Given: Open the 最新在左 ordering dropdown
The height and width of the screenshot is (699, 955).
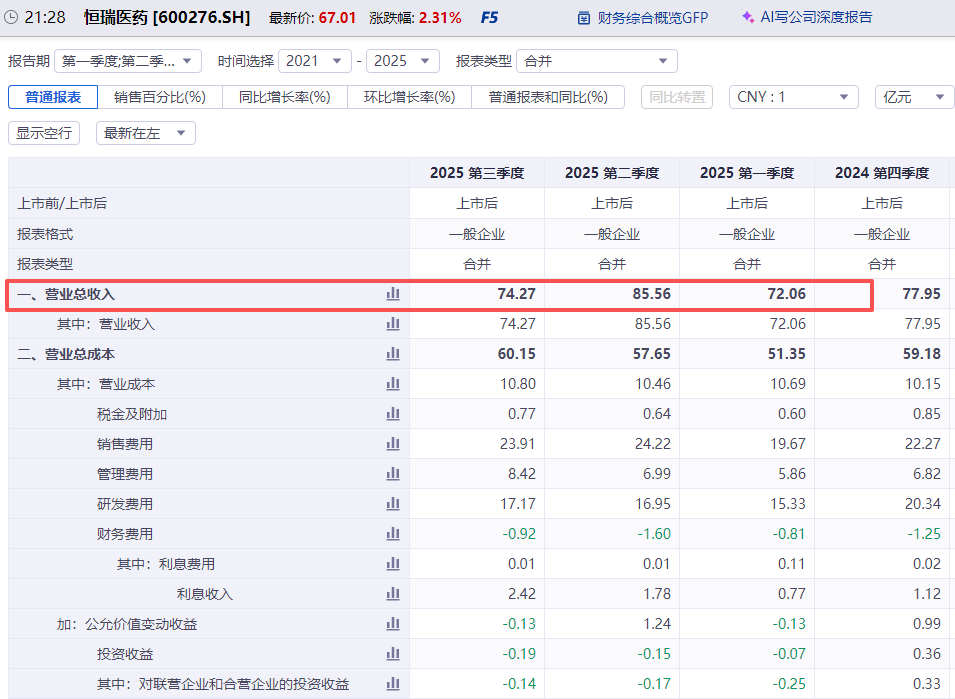Looking at the screenshot, I should coord(145,133).
